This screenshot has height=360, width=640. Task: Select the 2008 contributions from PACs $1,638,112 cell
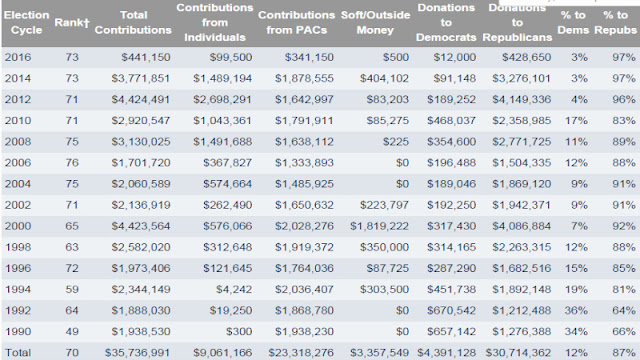(304, 142)
